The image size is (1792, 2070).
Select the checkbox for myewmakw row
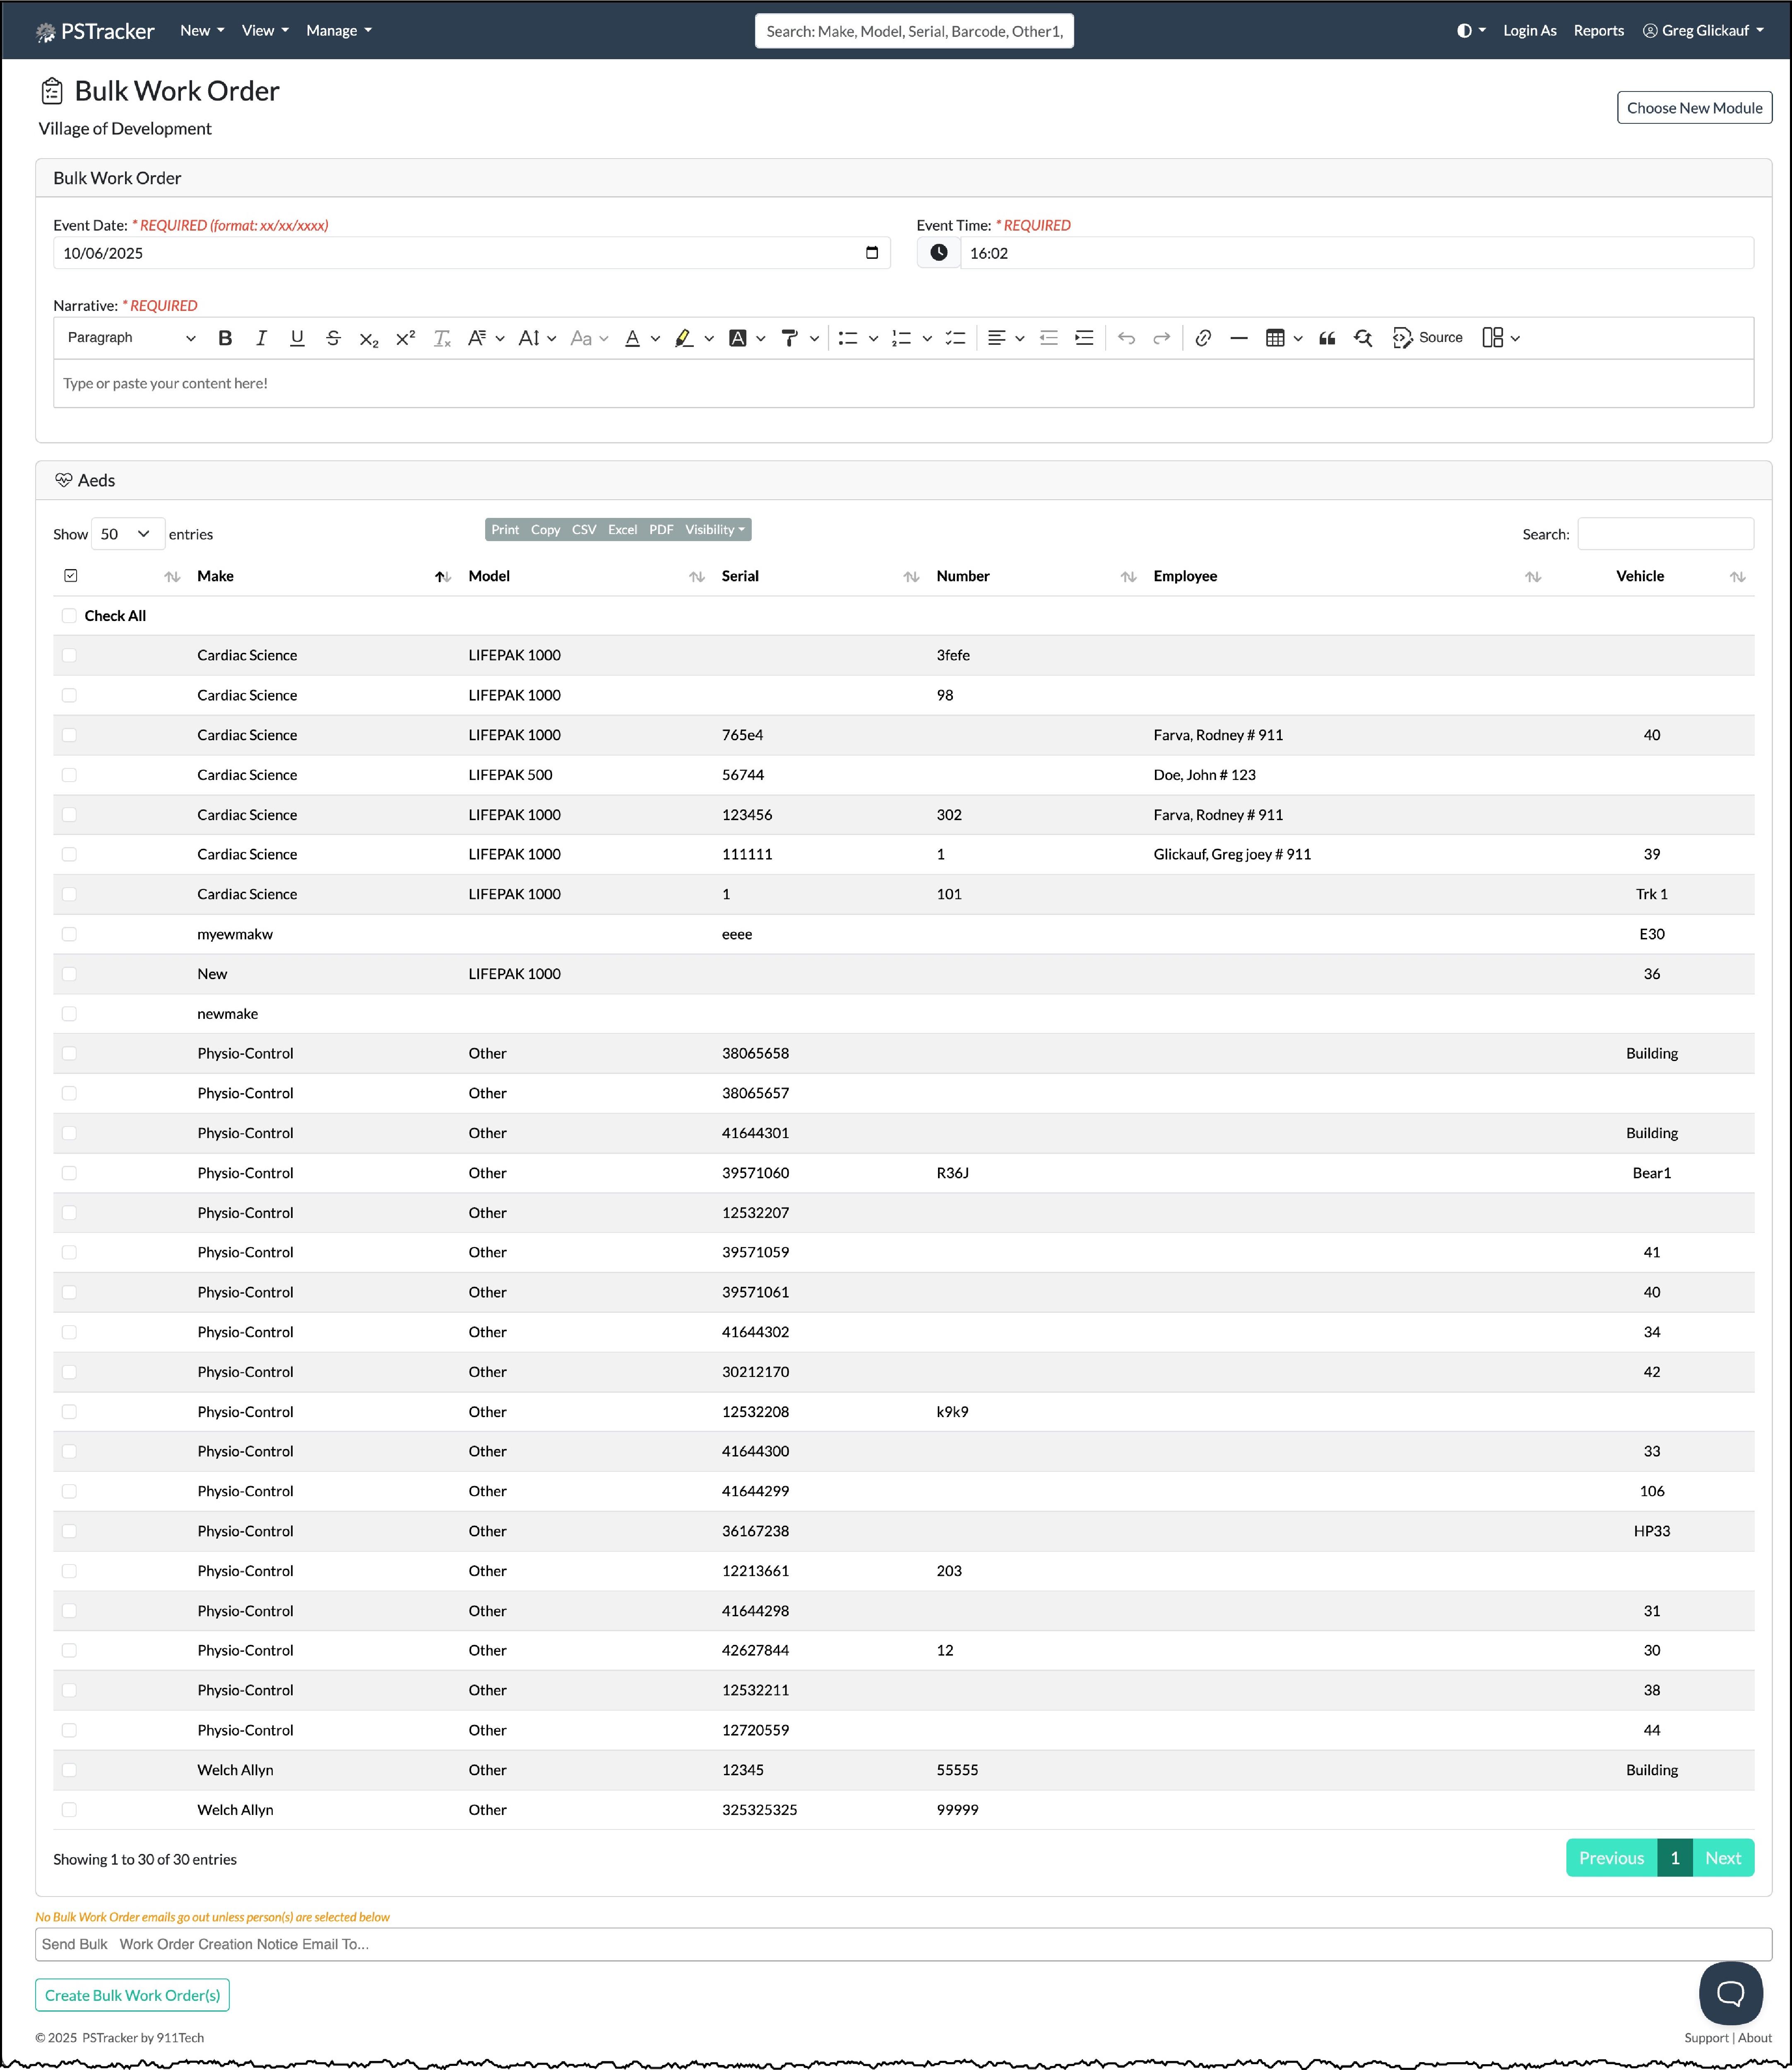click(69, 934)
